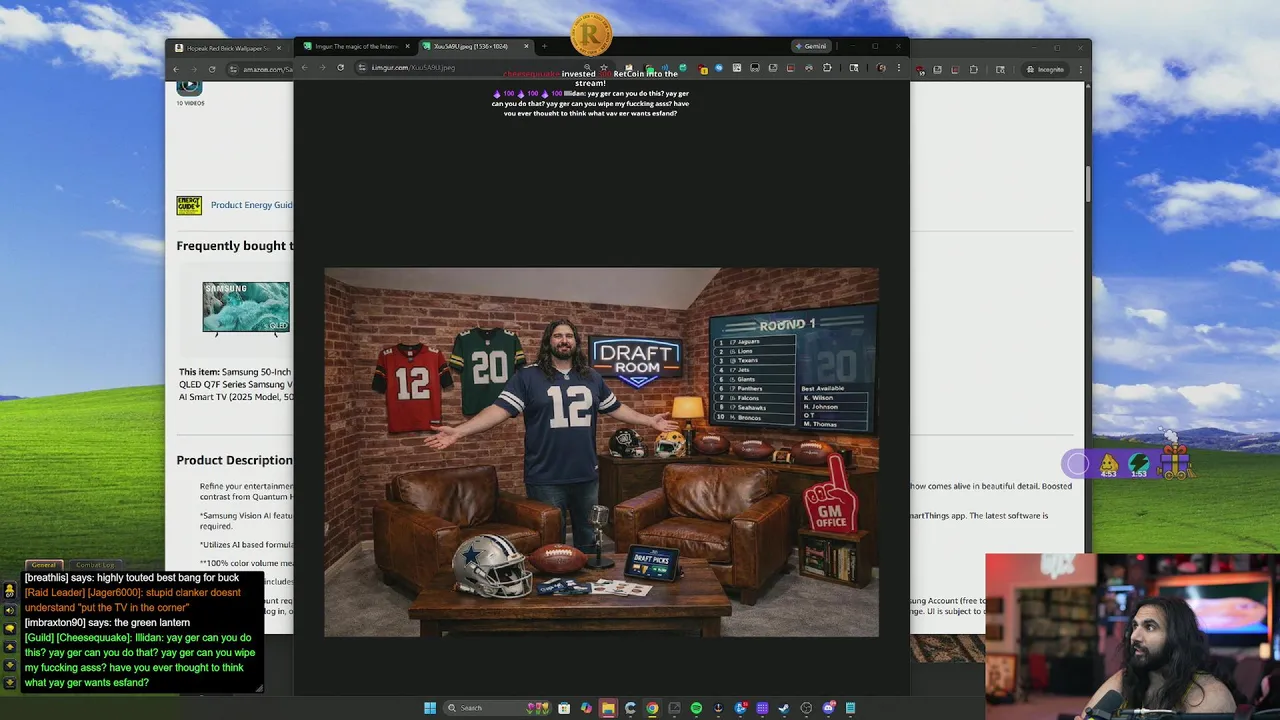Switch to the Hopeak Red Brick Wallpaper tab
Image resolution: width=1280 pixels, height=720 pixels.
(x=228, y=48)
